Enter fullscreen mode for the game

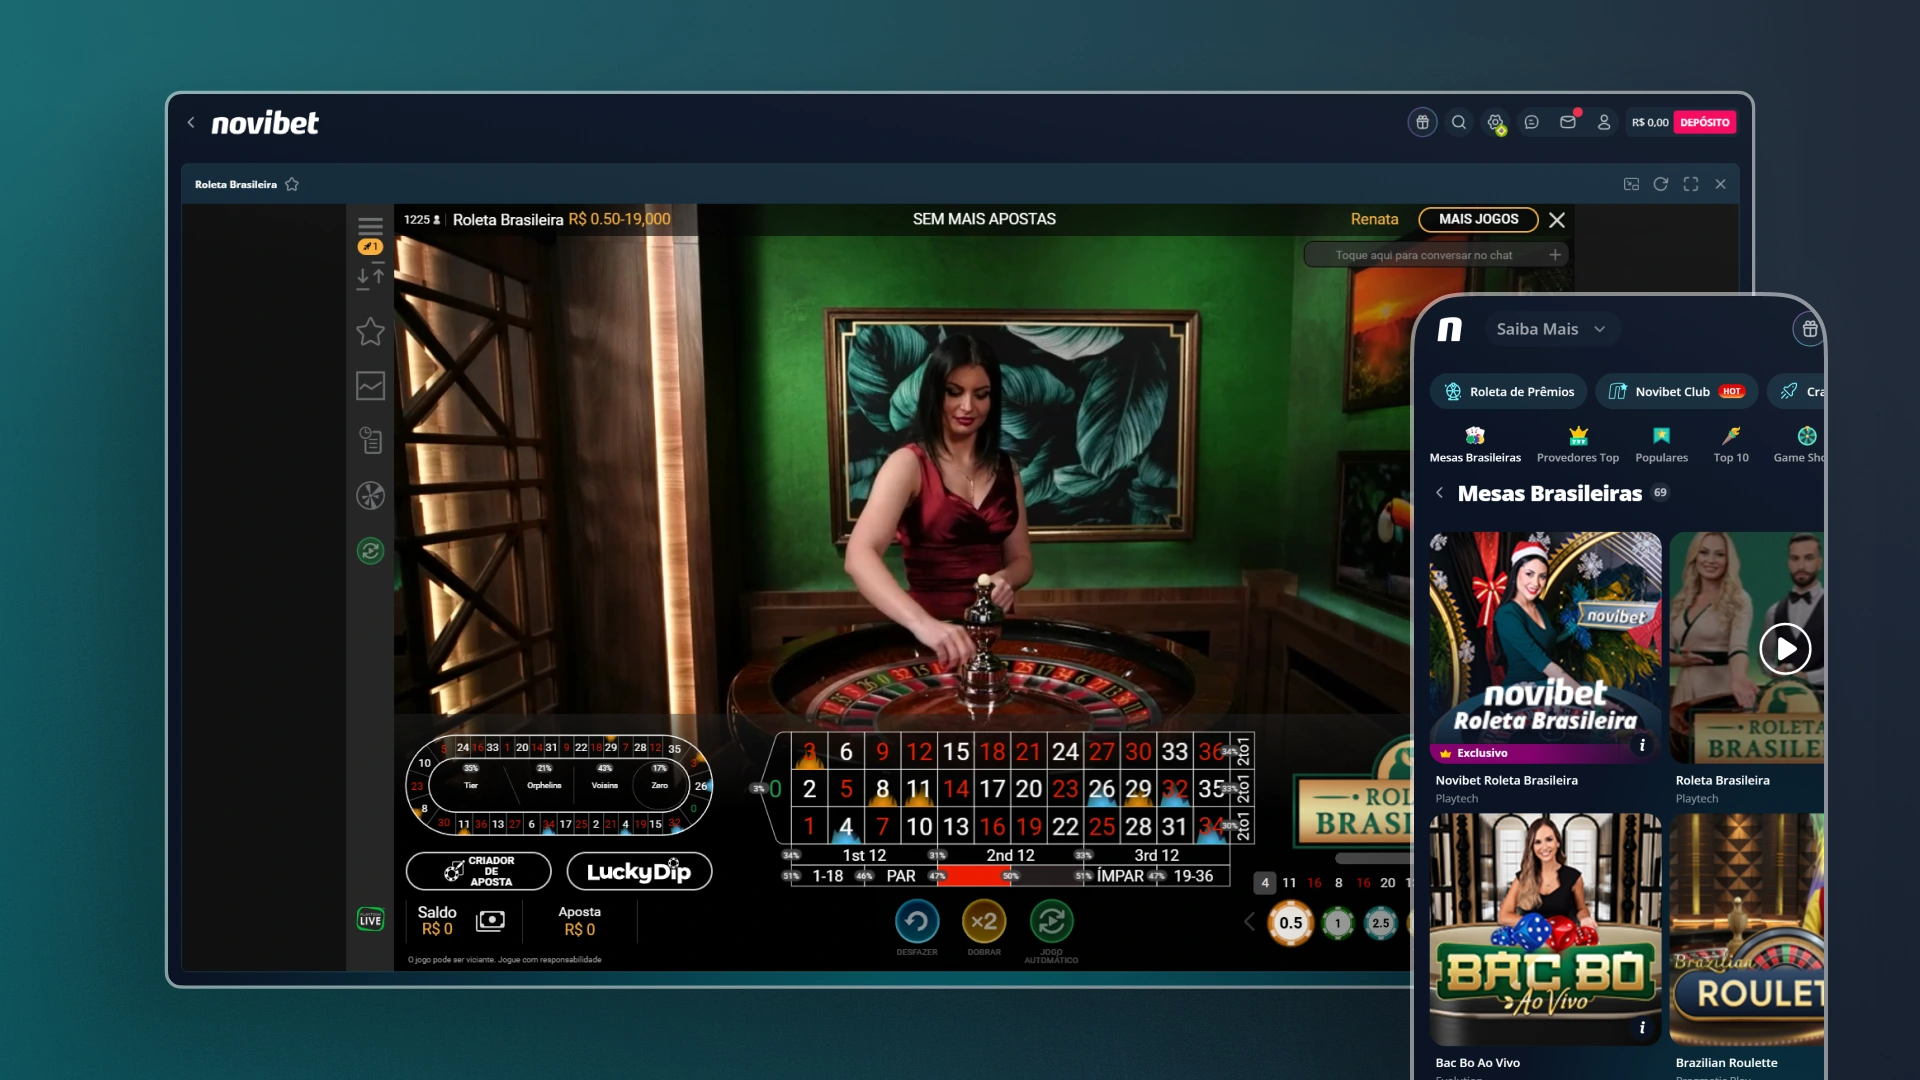coord(1691,184)
